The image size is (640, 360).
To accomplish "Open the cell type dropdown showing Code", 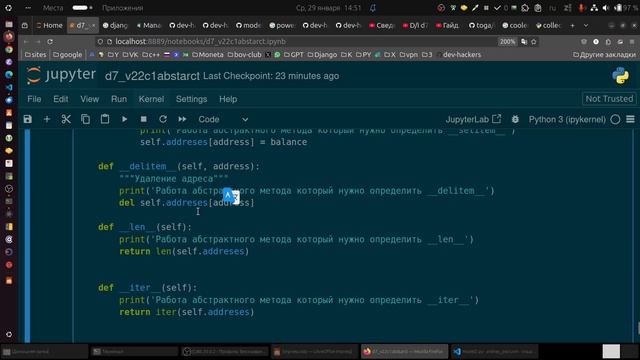I will point(223,119).
